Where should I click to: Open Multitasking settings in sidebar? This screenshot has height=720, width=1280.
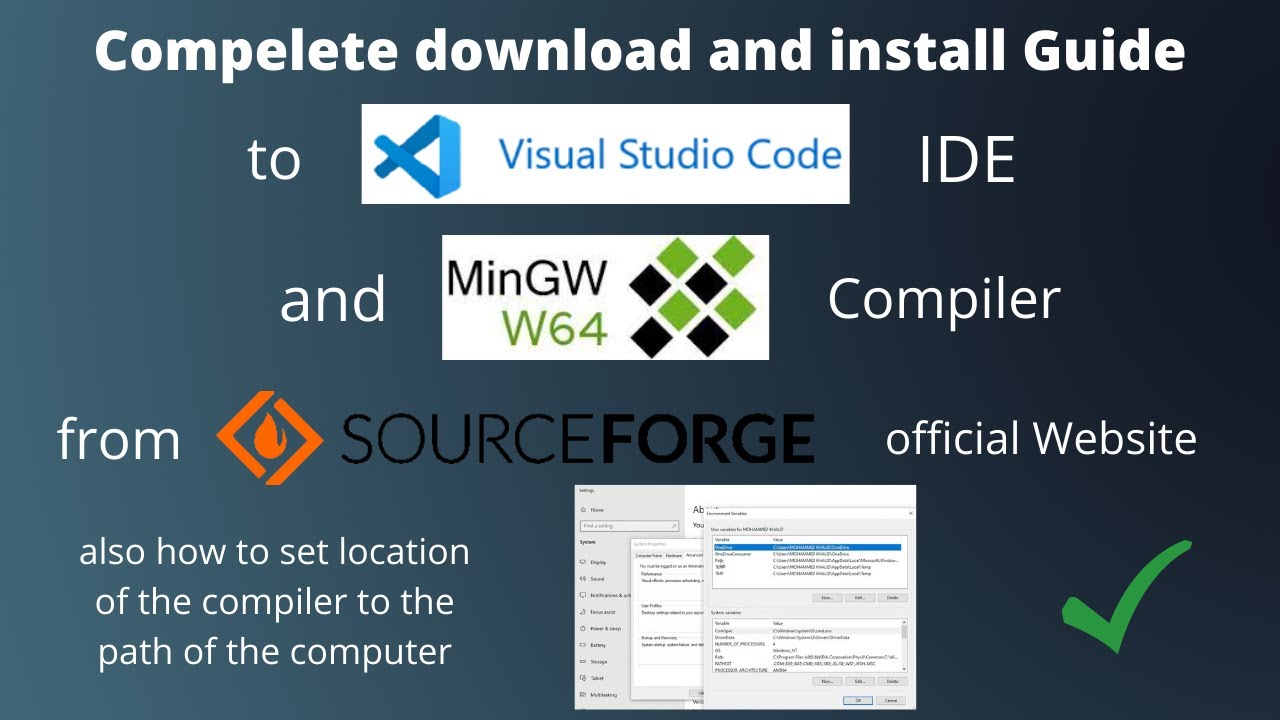click(600, 695)
